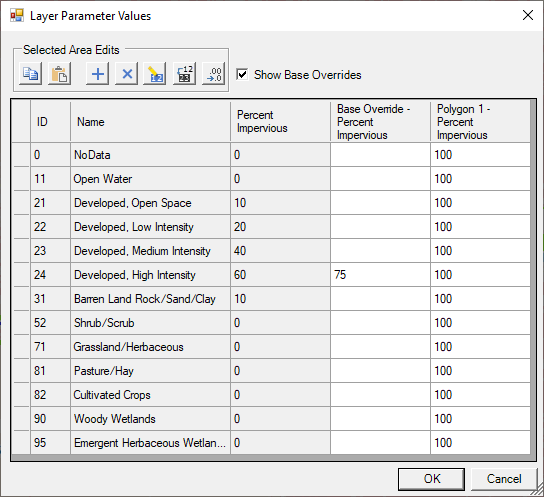The height and width of the screenshot is (497, 544).
Task: Click the Copy selected cells icon
Action: 31,74
